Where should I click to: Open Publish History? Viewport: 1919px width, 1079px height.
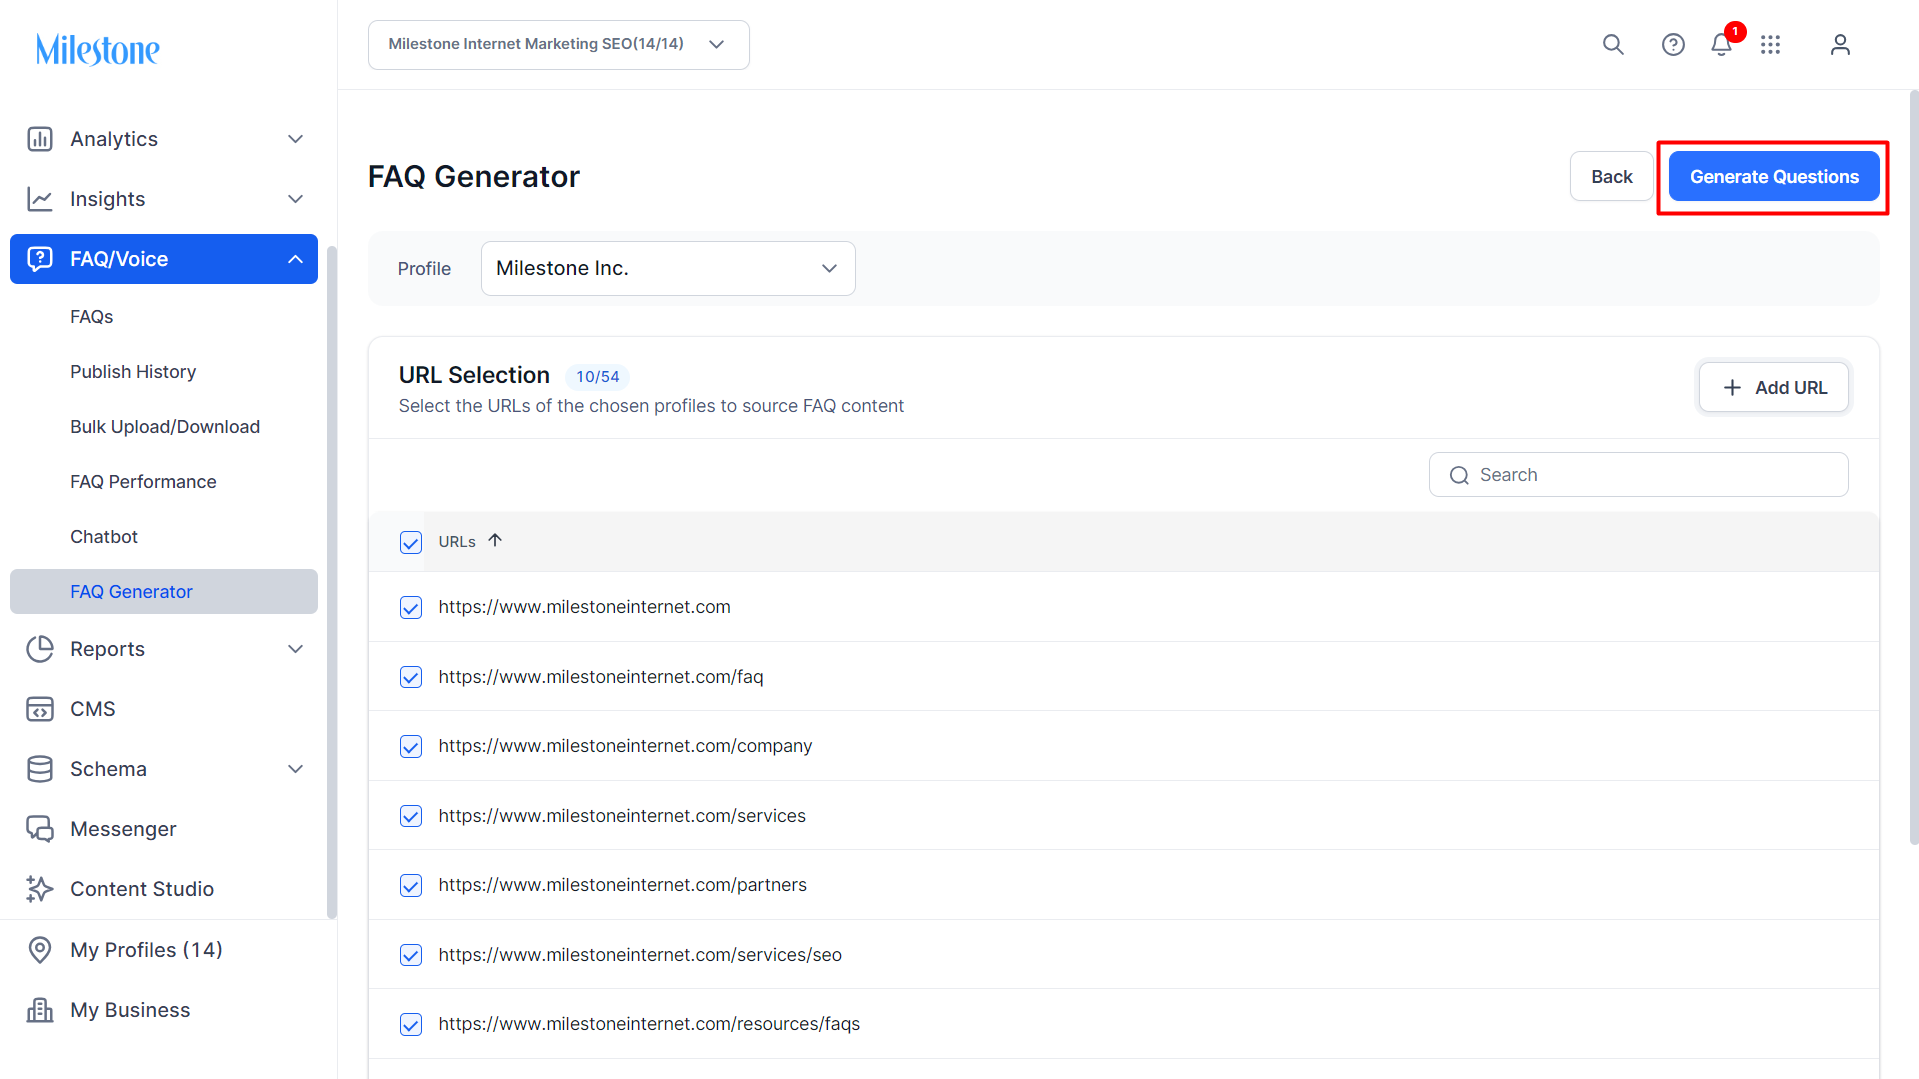click(x=133, y=372)
